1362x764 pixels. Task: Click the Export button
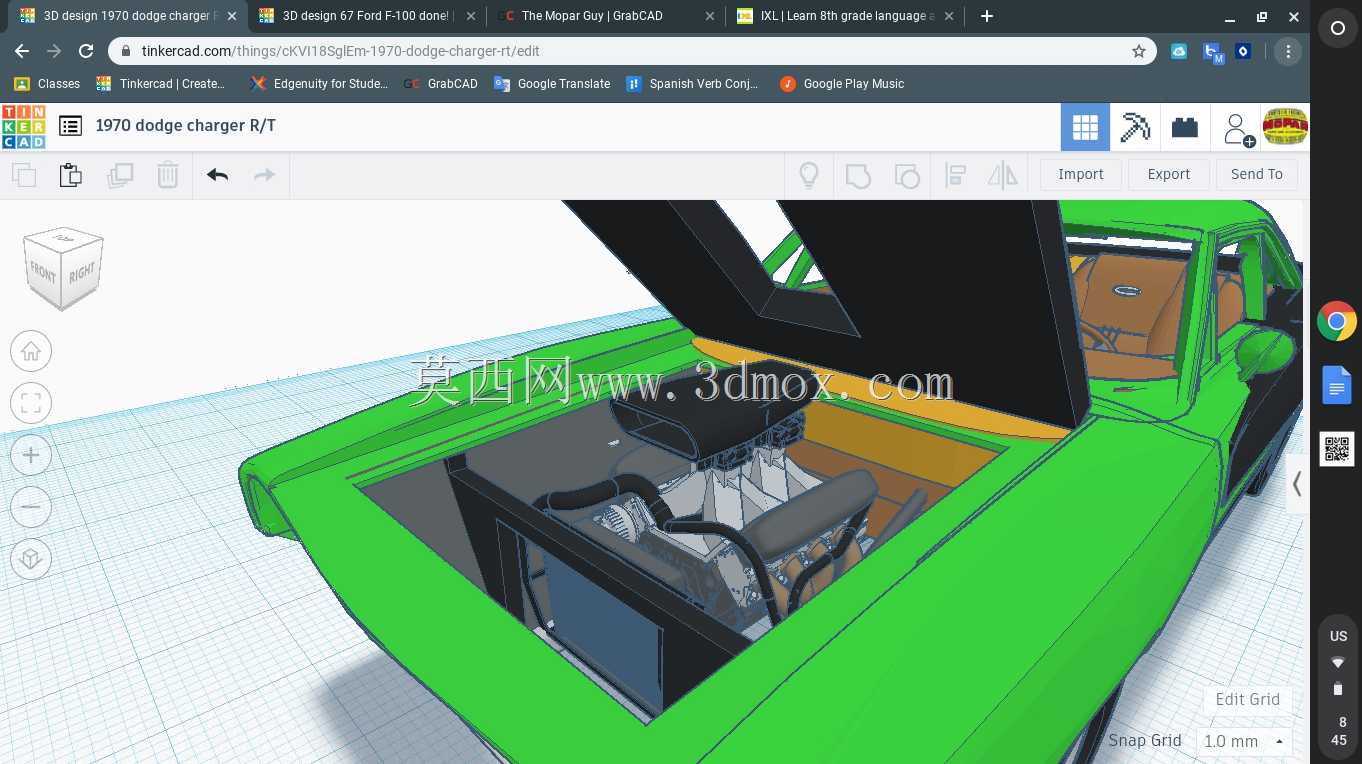(1169, 174)
